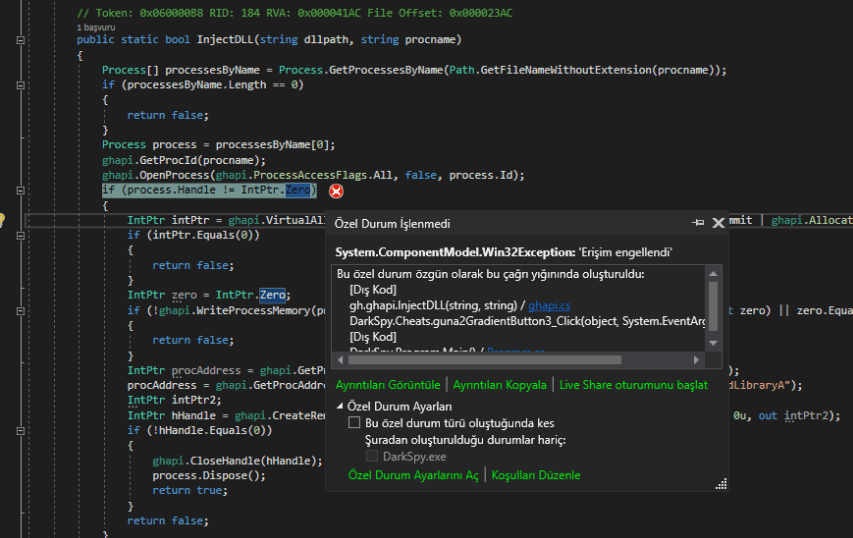Open Özel Durum Ayarlarını Aç

413,475
